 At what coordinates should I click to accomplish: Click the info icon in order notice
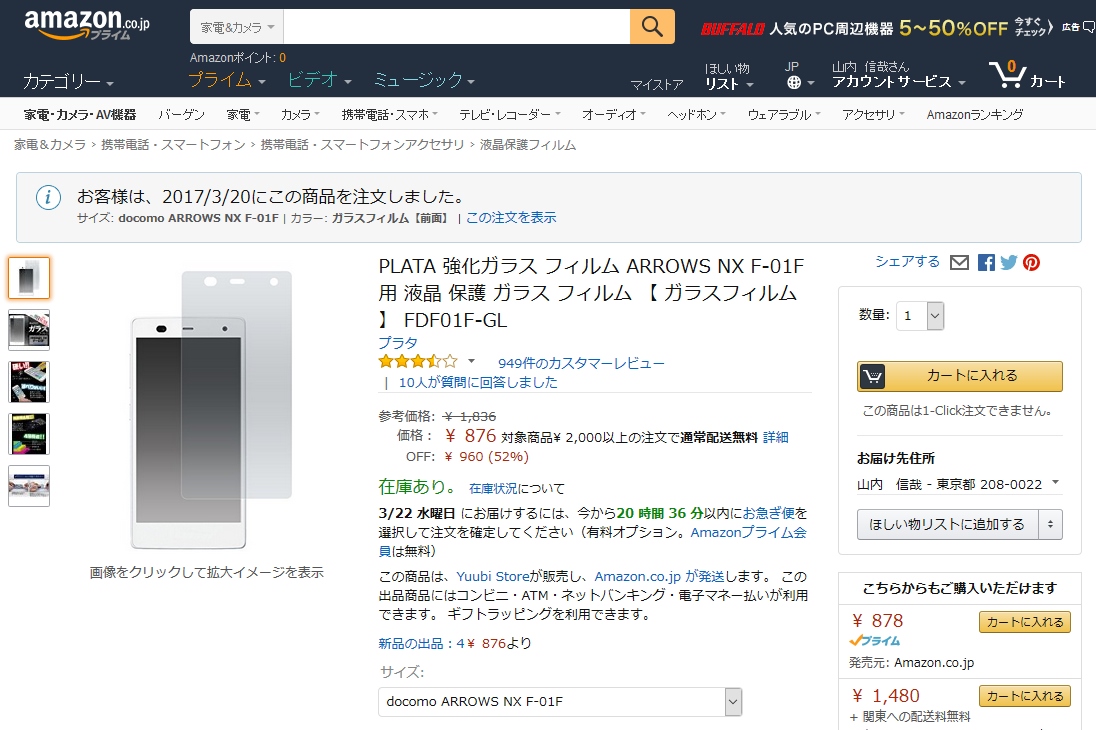pyautogui.click(x=48, y=197)
